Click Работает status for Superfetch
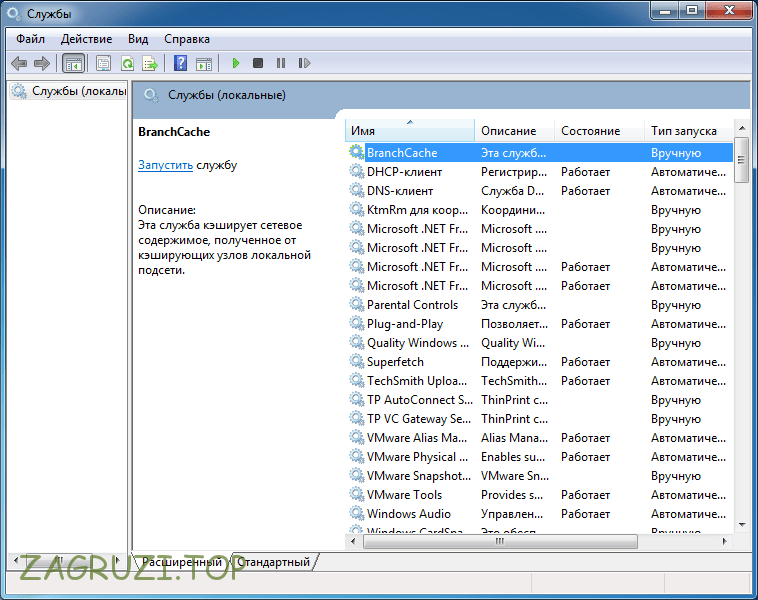 tap(585, 362)
